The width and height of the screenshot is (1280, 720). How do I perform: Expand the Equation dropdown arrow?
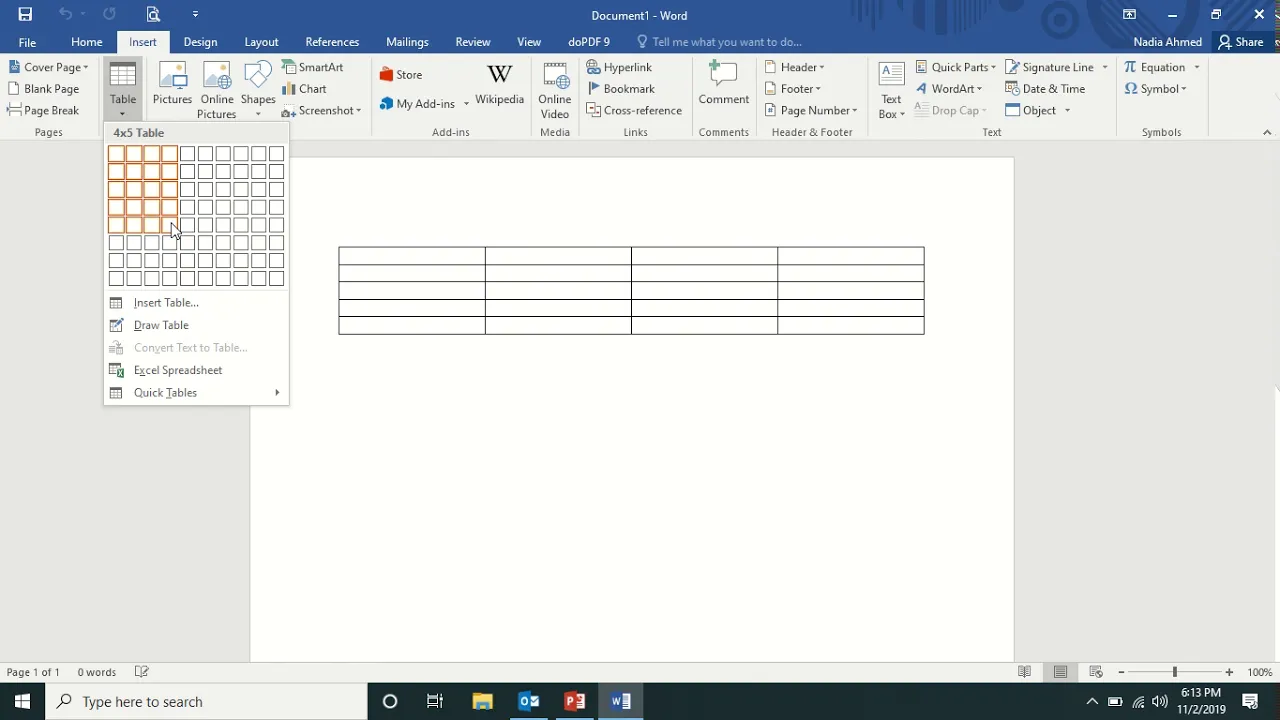[1197, 67]
